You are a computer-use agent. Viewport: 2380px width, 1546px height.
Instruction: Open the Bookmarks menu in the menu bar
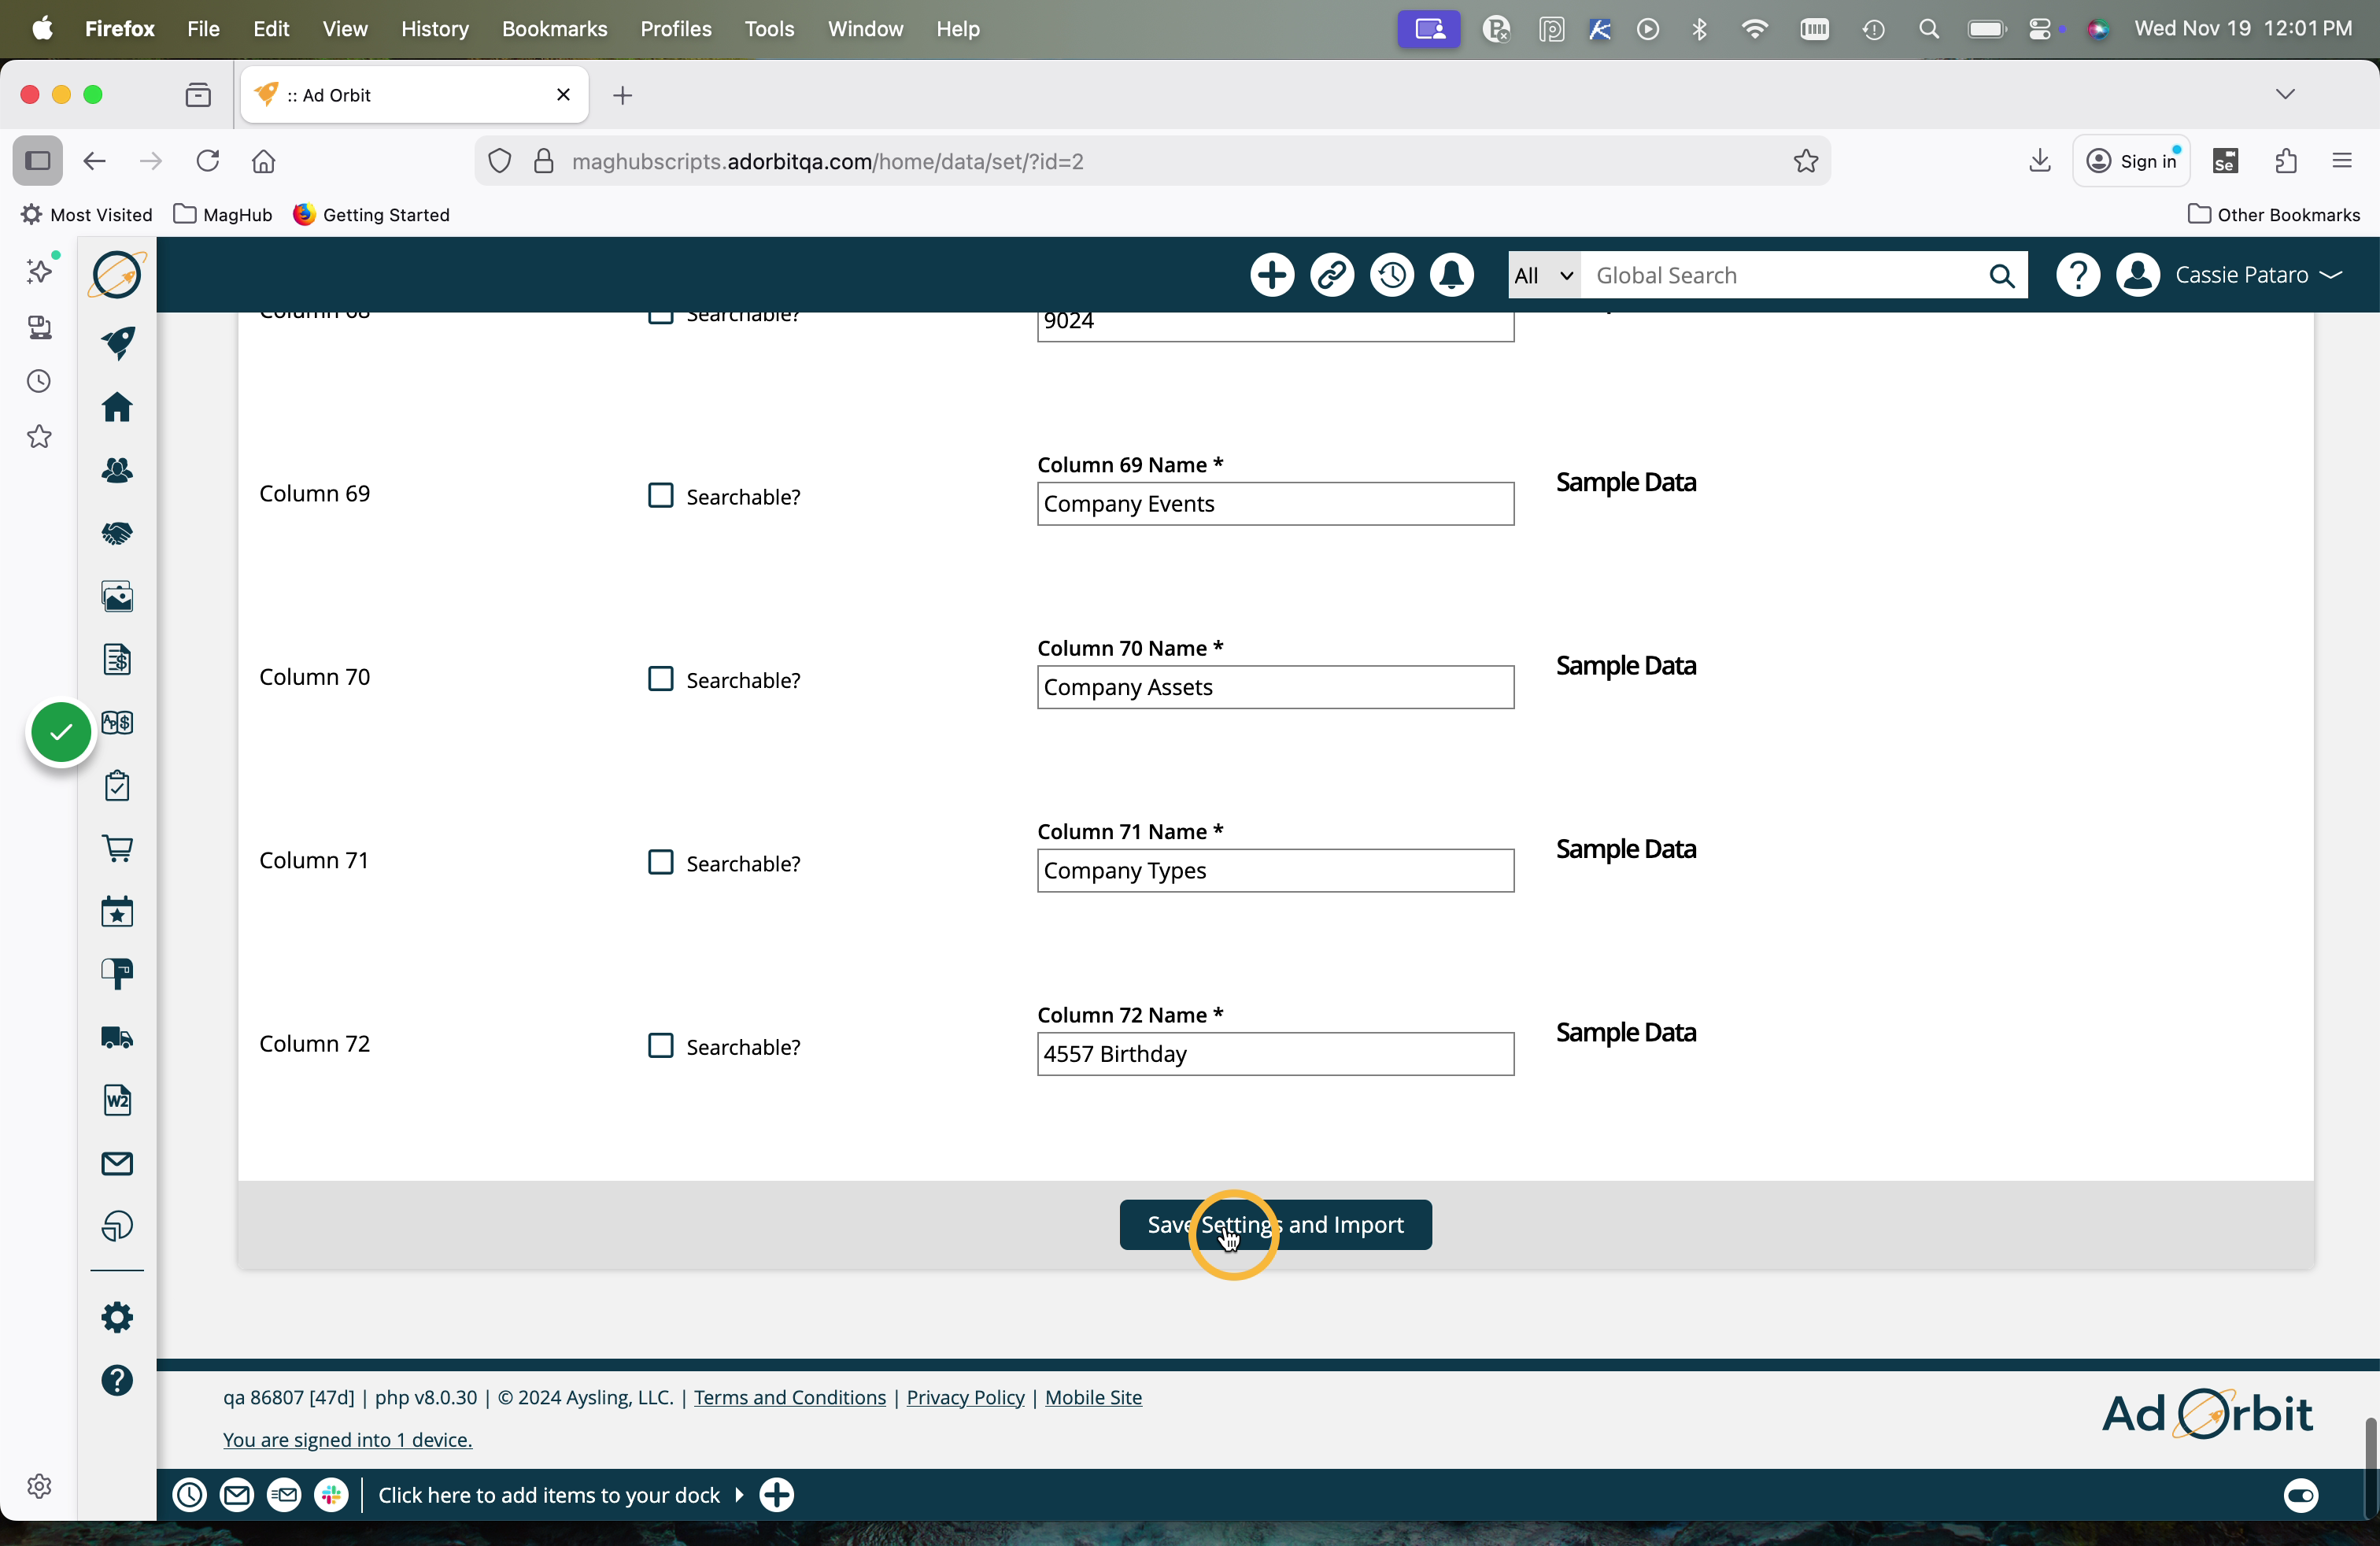[x=554, y=29]
